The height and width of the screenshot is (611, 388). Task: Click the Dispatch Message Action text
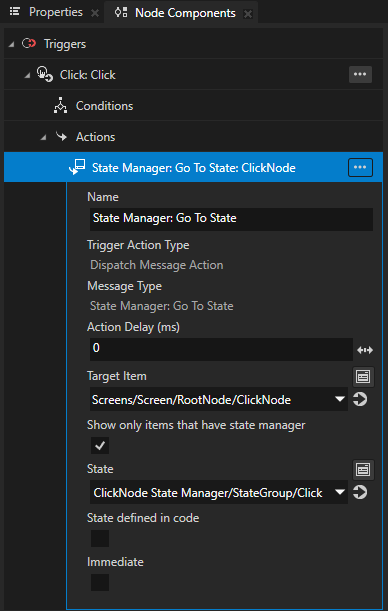(x=157, y=265)
